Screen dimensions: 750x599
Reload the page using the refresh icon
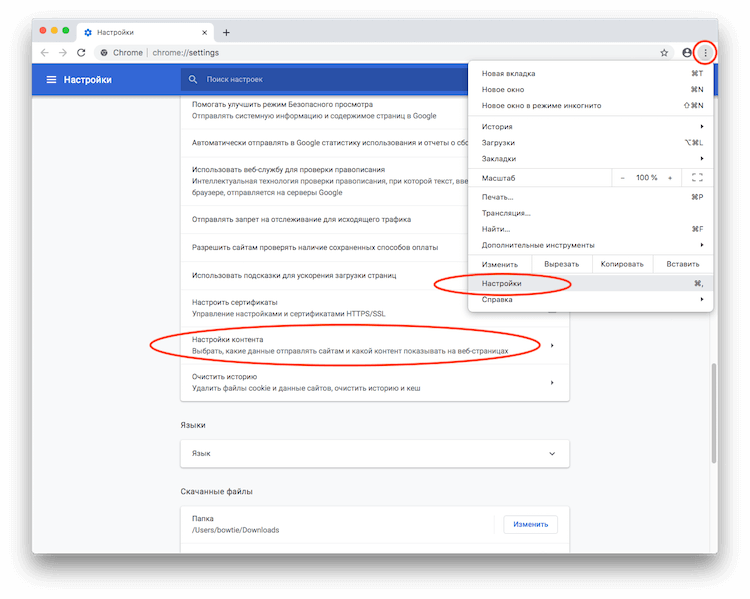click(x=82, y=52)
